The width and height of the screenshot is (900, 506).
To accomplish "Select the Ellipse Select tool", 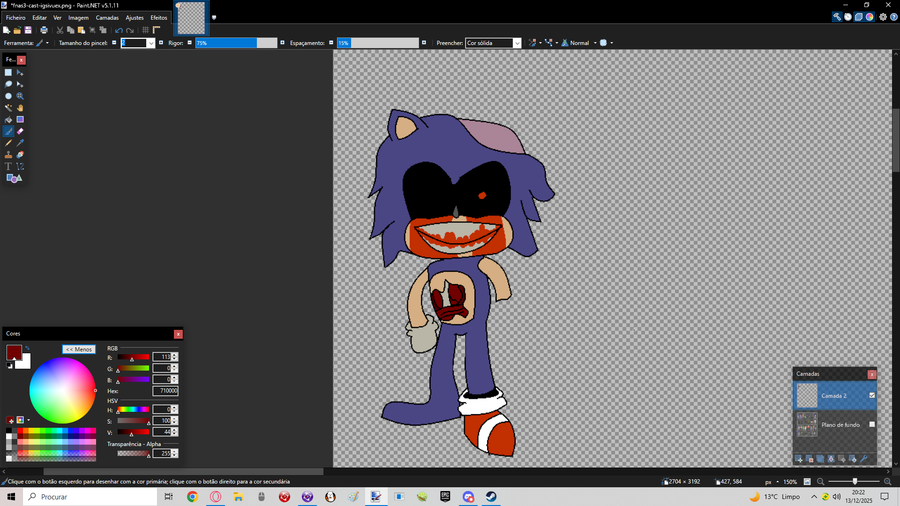I will pyautogui.click(x=8, y=96).
